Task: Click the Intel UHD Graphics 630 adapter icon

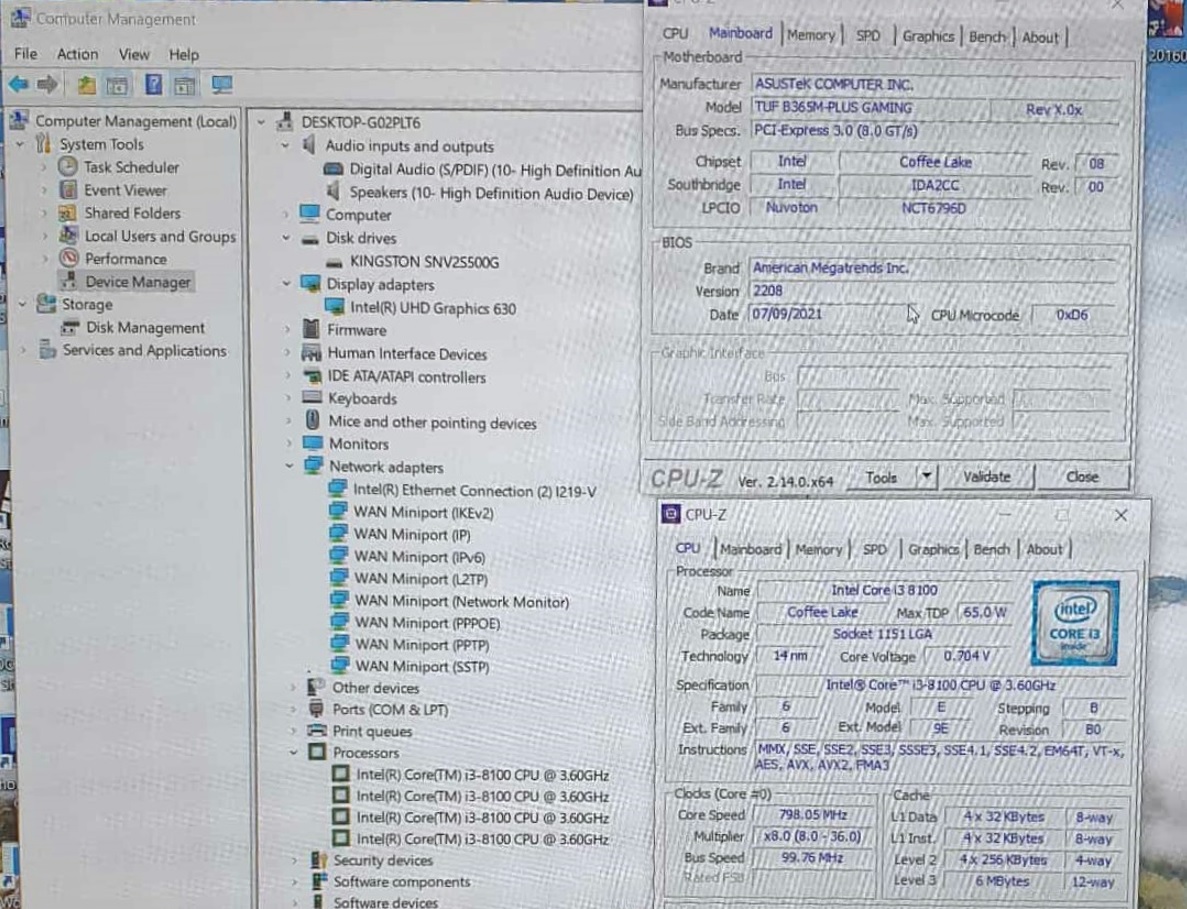Action: pyautogui.click(x=335, y=307)
